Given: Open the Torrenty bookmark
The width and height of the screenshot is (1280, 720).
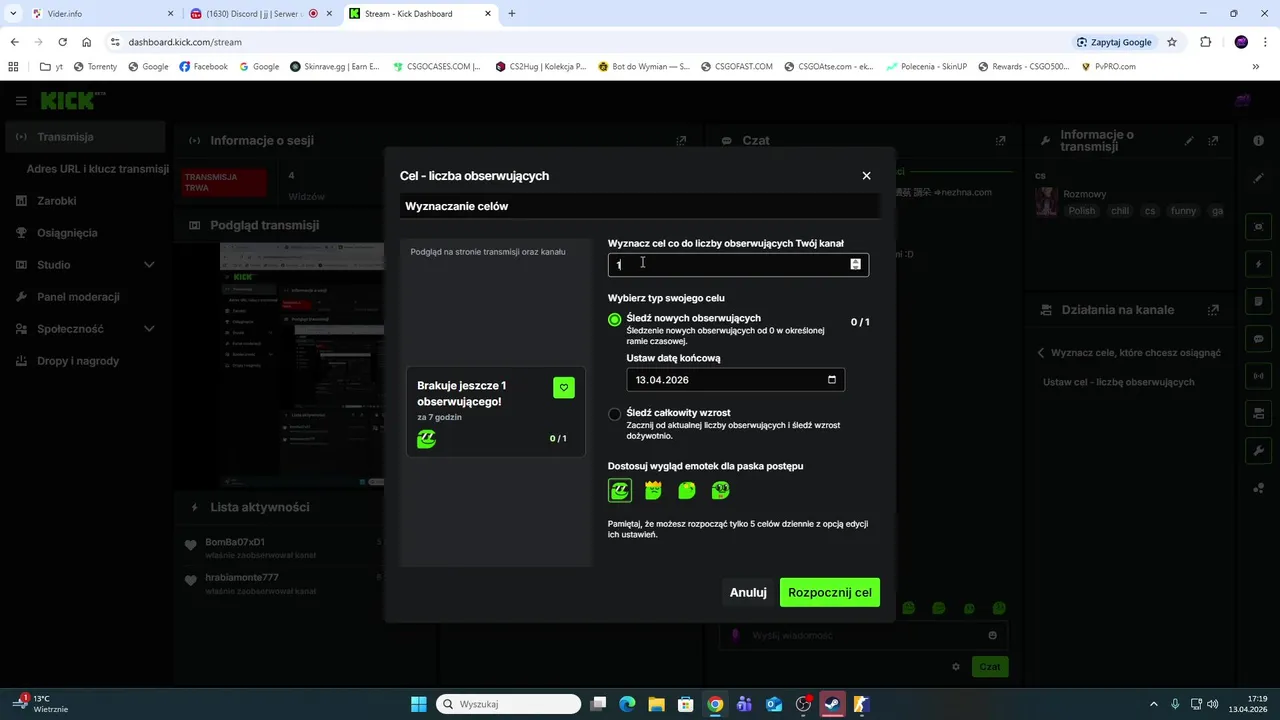Looking at the screenshot, I should coord(94,67).
